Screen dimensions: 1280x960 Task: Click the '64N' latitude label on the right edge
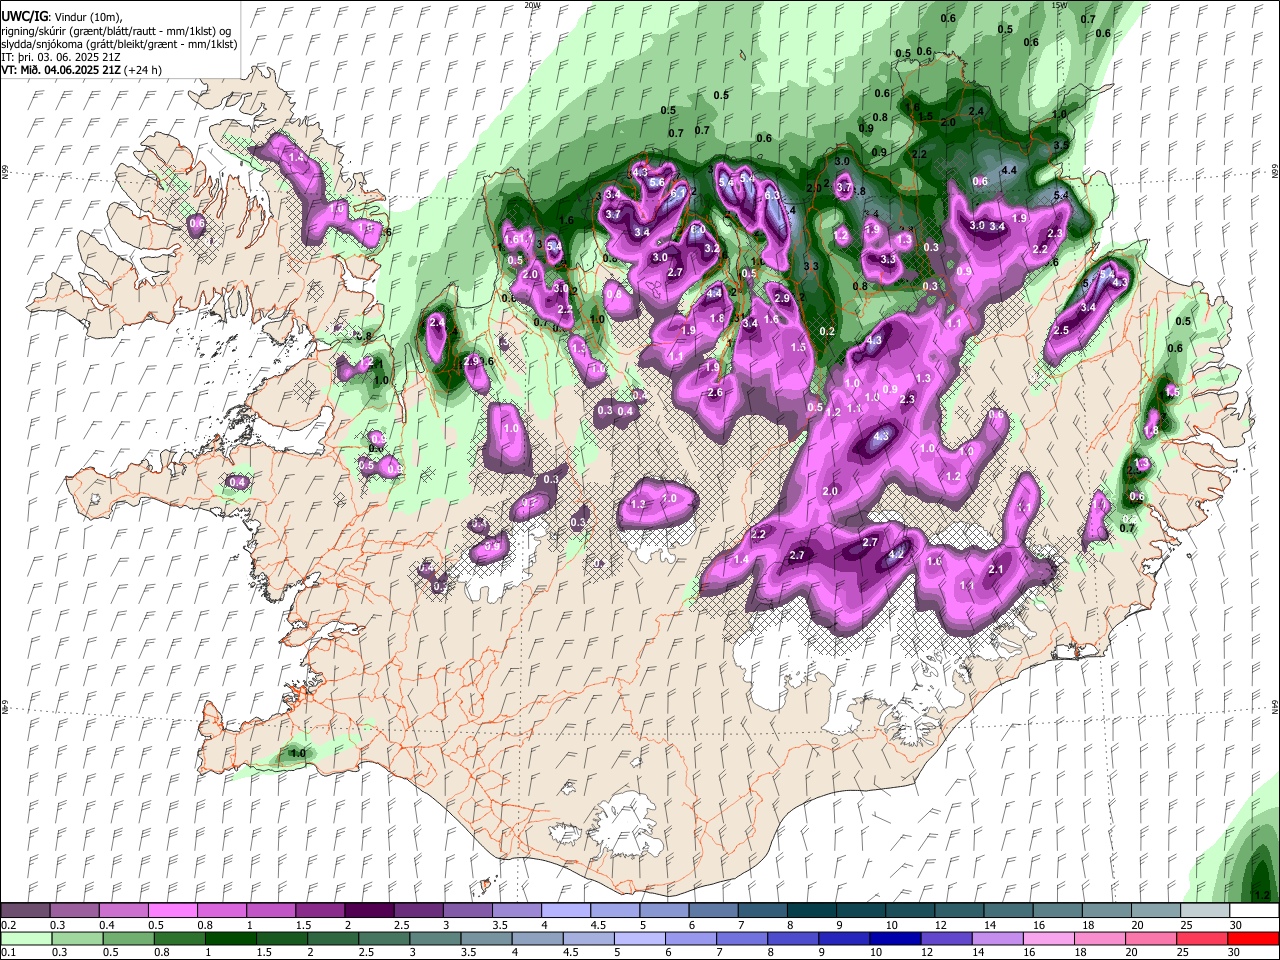pos(1274,706)
